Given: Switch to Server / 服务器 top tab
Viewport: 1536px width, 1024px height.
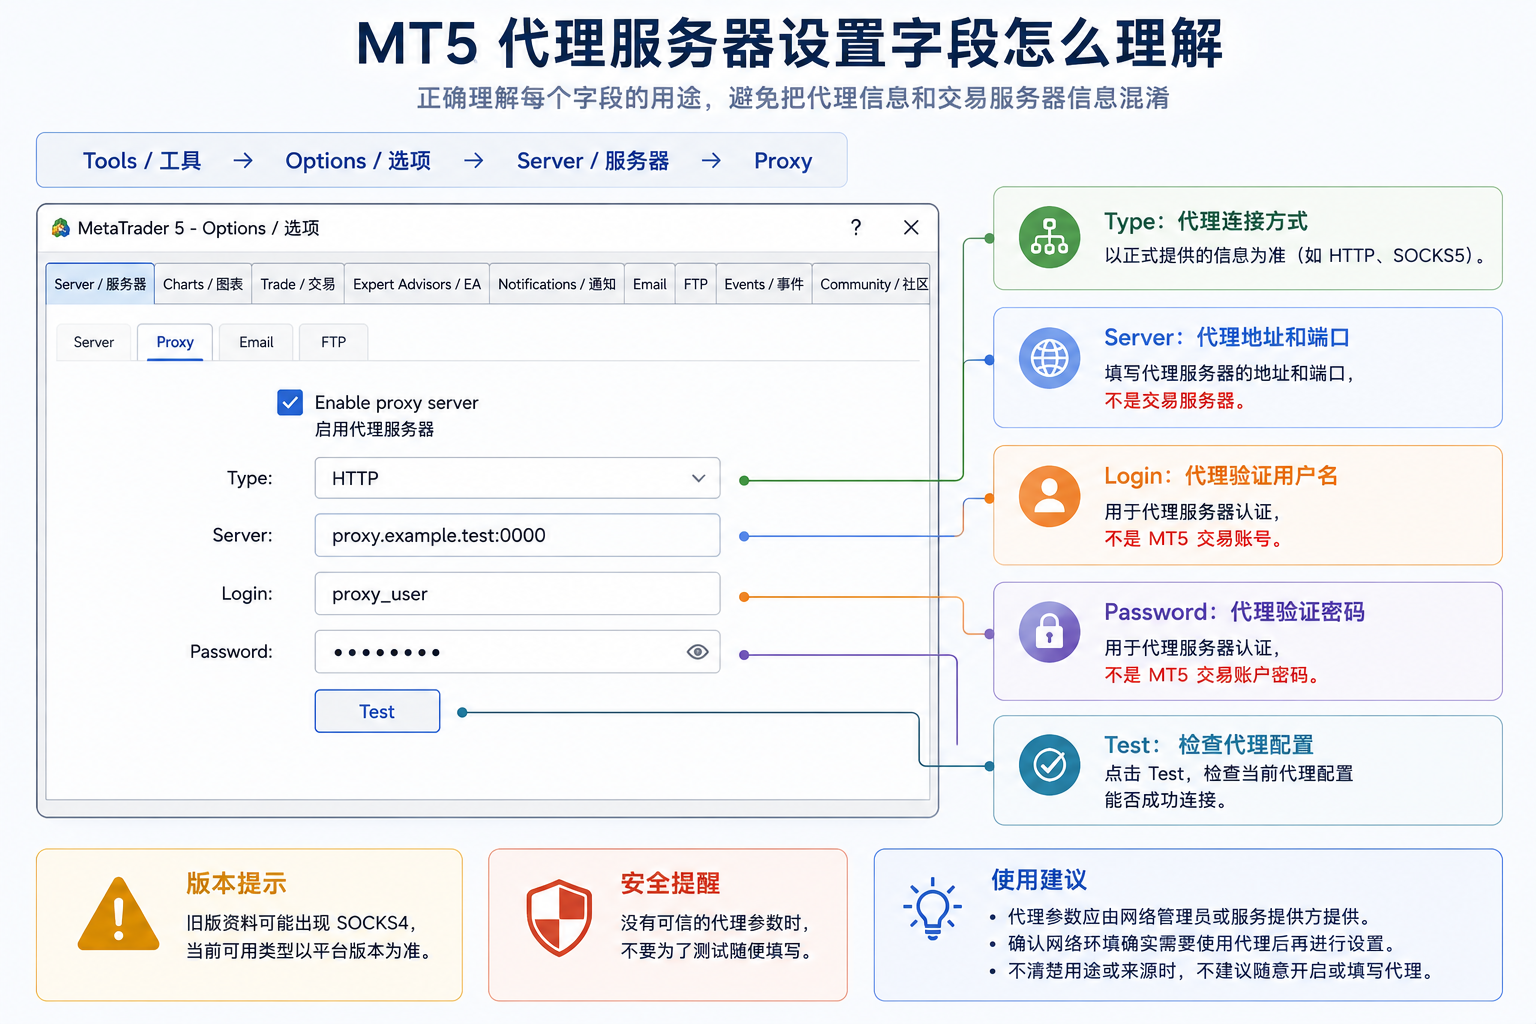Looking at the screenshot, I should point(100,284).
